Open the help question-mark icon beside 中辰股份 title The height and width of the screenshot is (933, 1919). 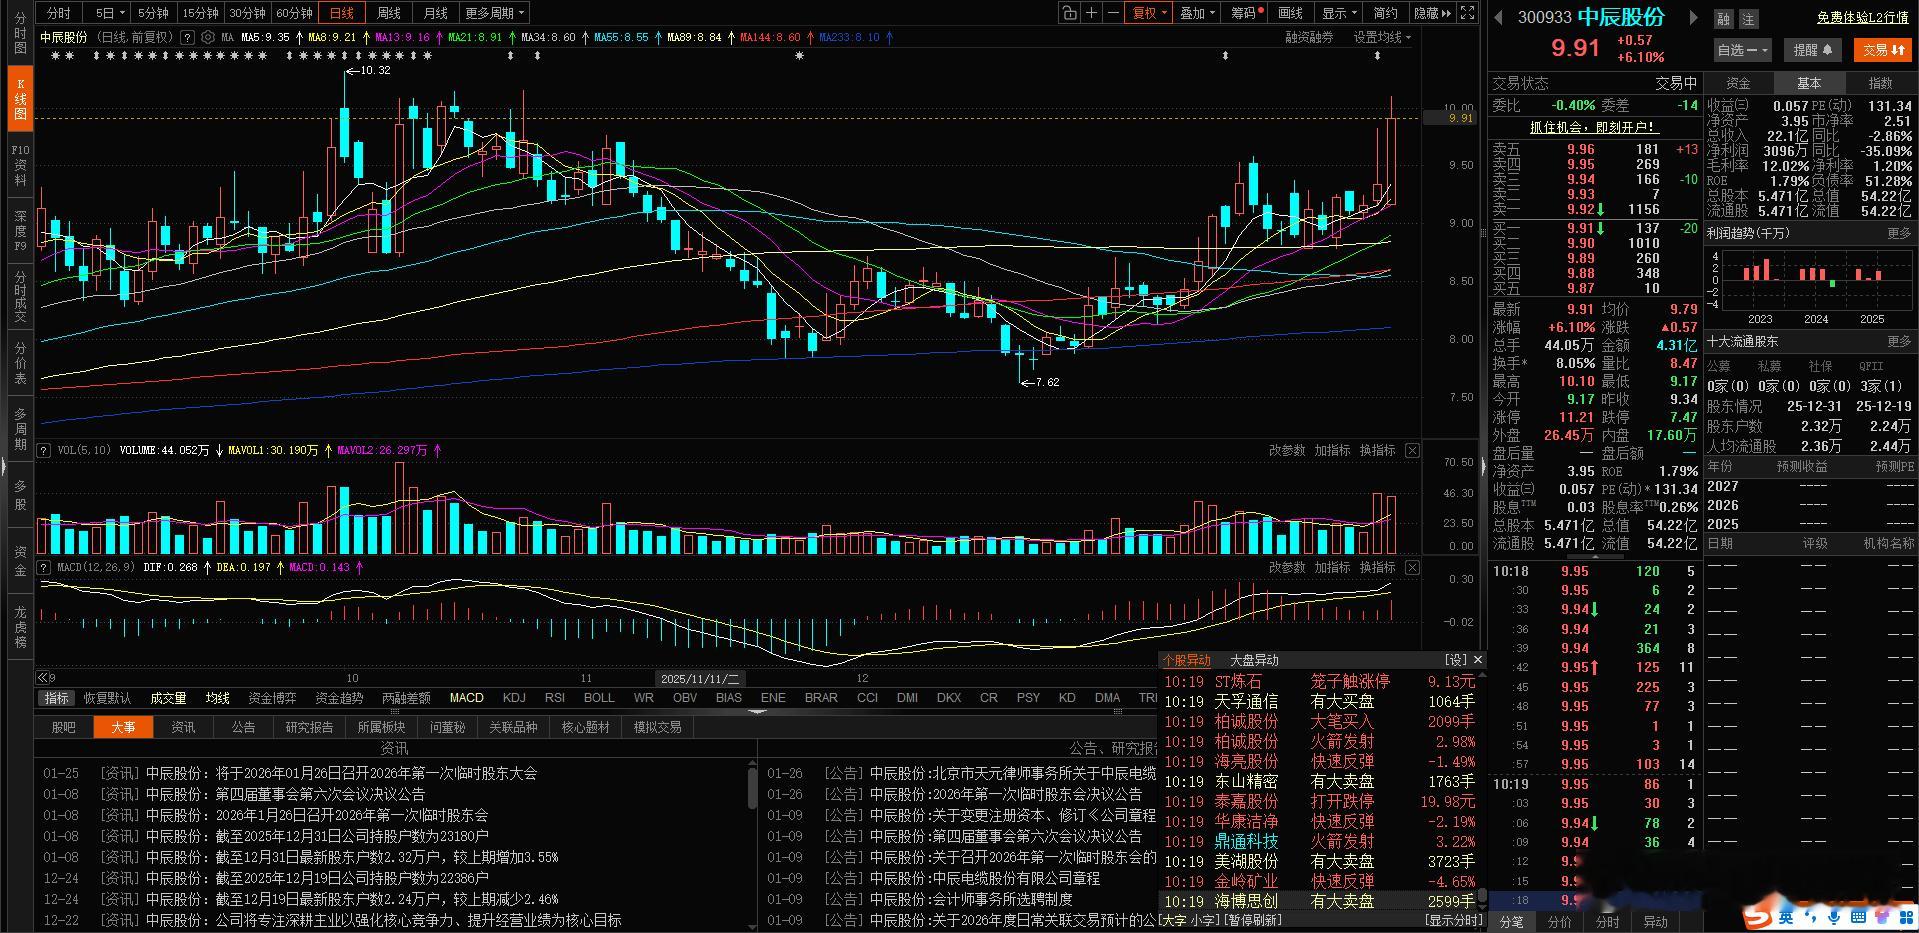click(x=187, y=37)
